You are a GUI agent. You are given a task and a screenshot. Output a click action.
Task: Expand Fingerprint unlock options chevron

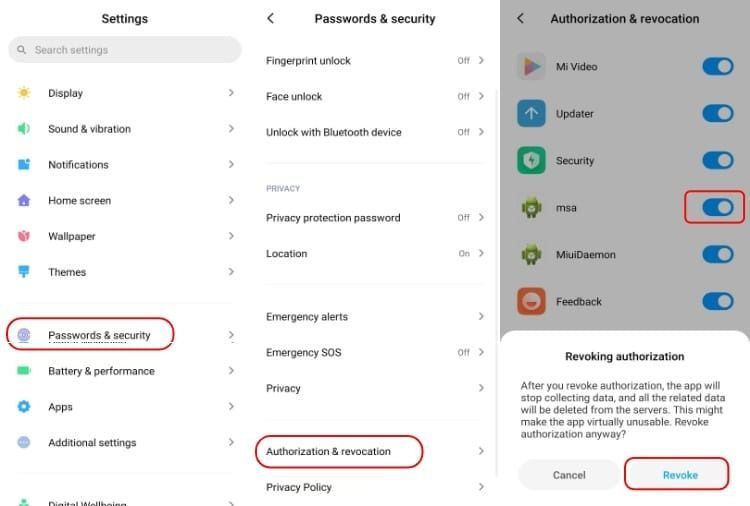(x=481, y=60)
